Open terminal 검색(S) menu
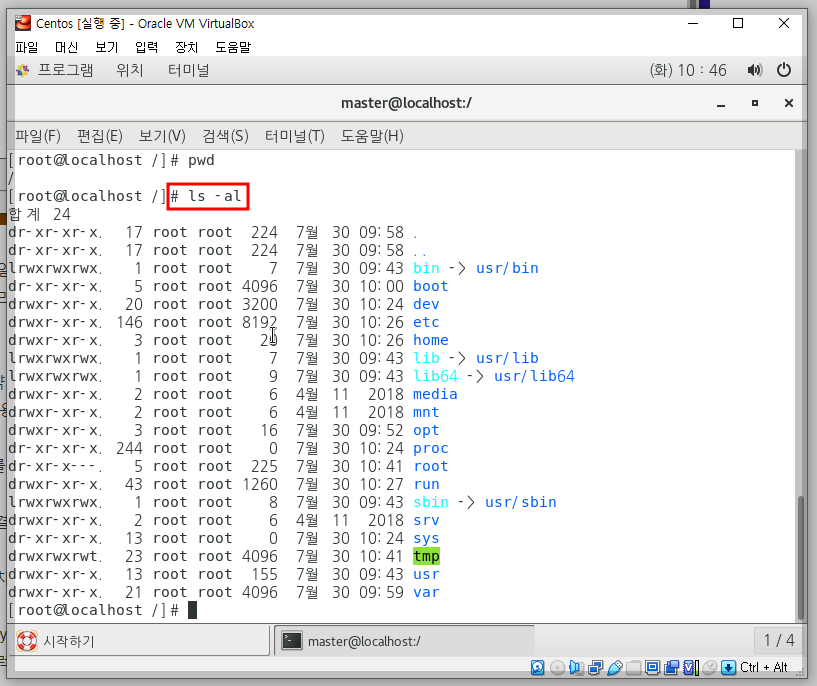Screen dimensions: 817x686 point(225,136)
